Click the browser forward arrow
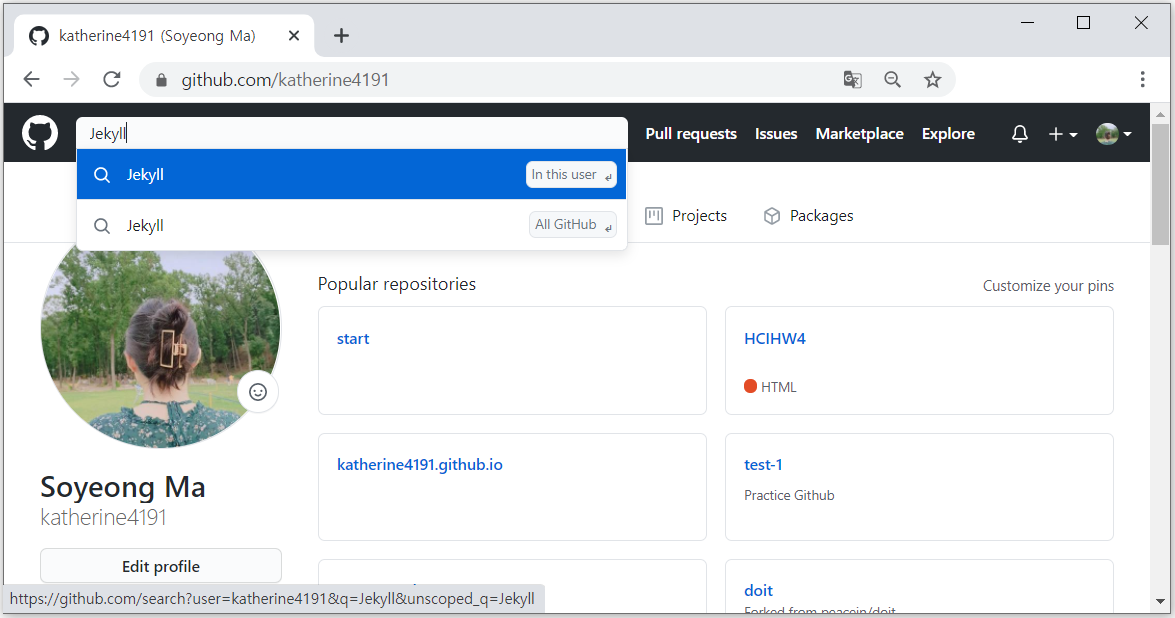This screenshot has height=618, width=1175. 72,79
